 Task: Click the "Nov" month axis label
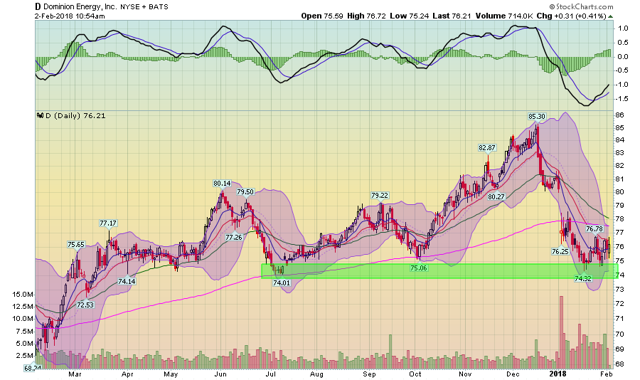[x=465, y=374]
